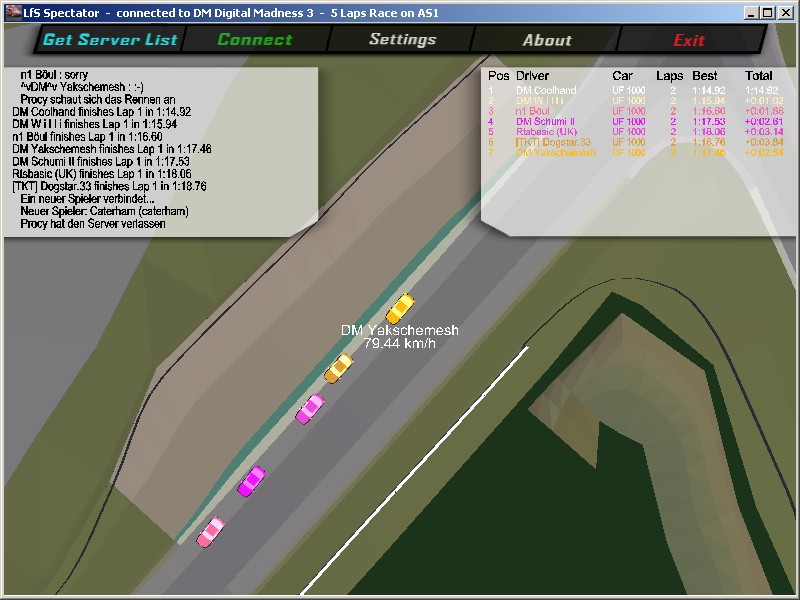
Task: Click 'DM W i l l i finishes Lap 1' line
Action: pyautogui.click(x=94, y=124)
